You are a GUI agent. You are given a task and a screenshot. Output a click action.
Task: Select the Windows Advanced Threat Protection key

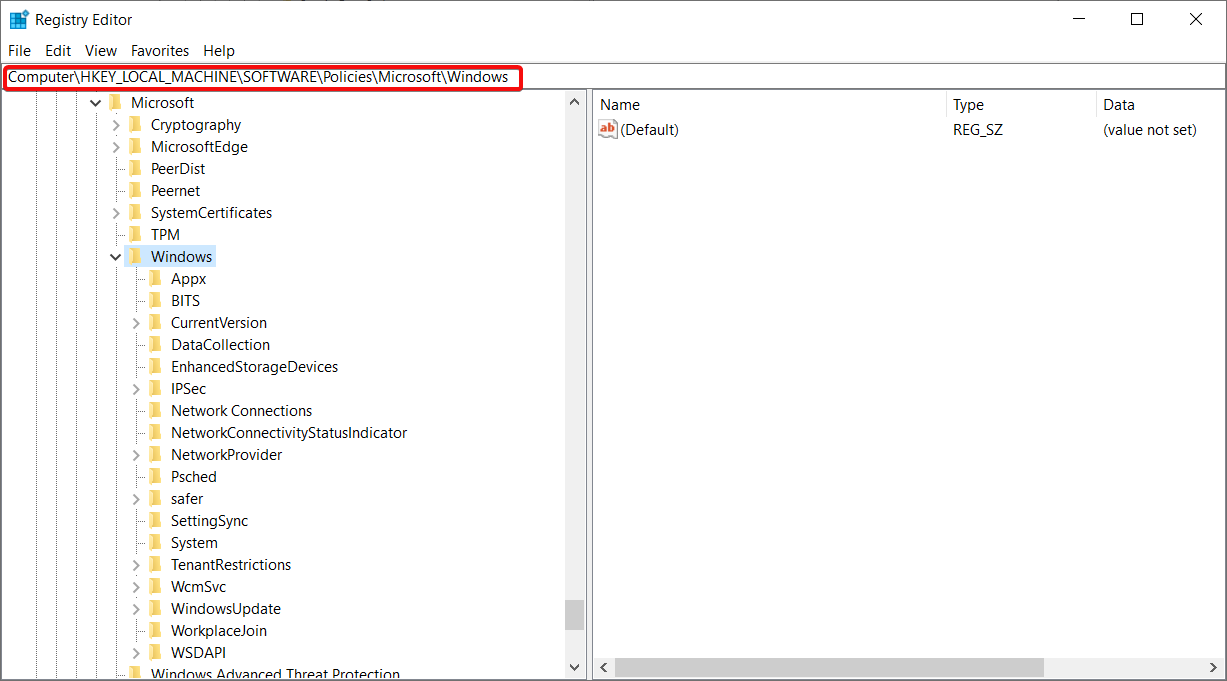coord(275,674)
